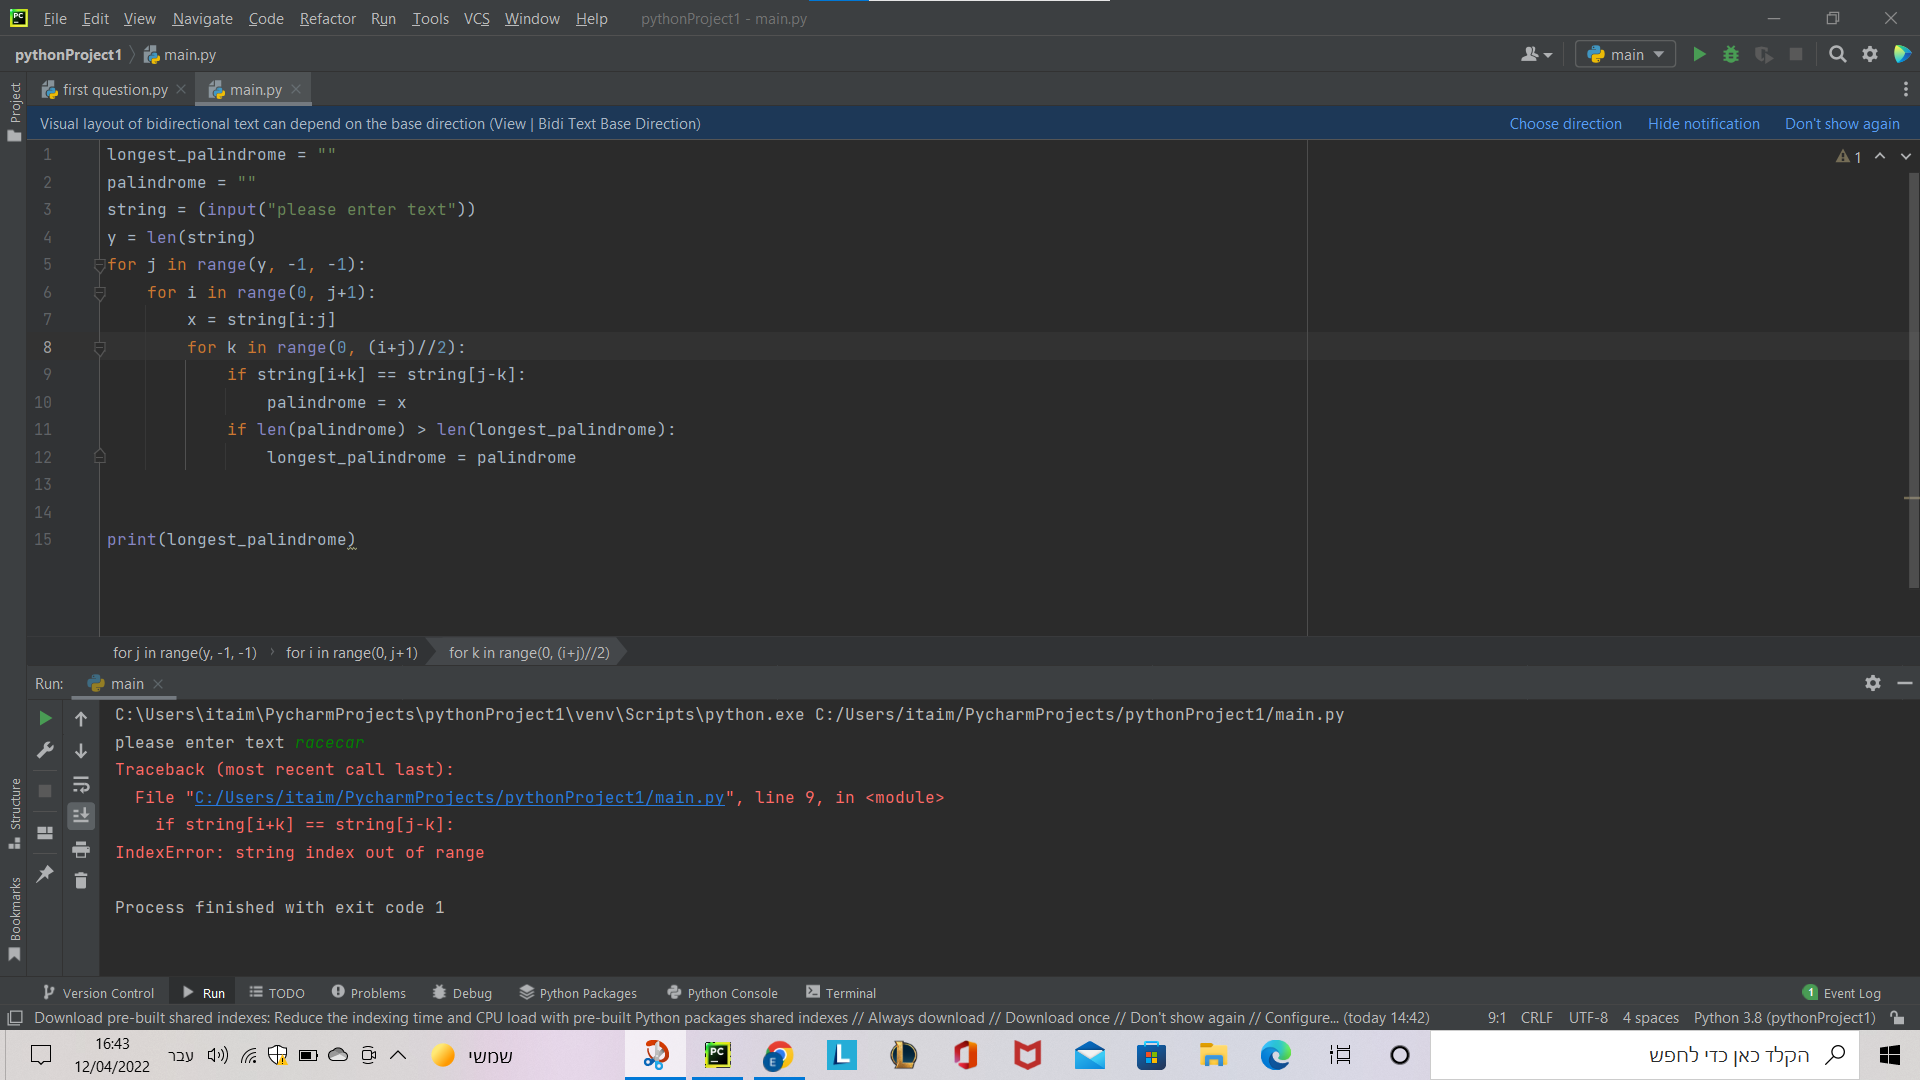Open Run panel settings gear icon
Image resolution: width=1920 pixels, height=1080 pixels.
pyautogui.click(x=1872, y=683)
